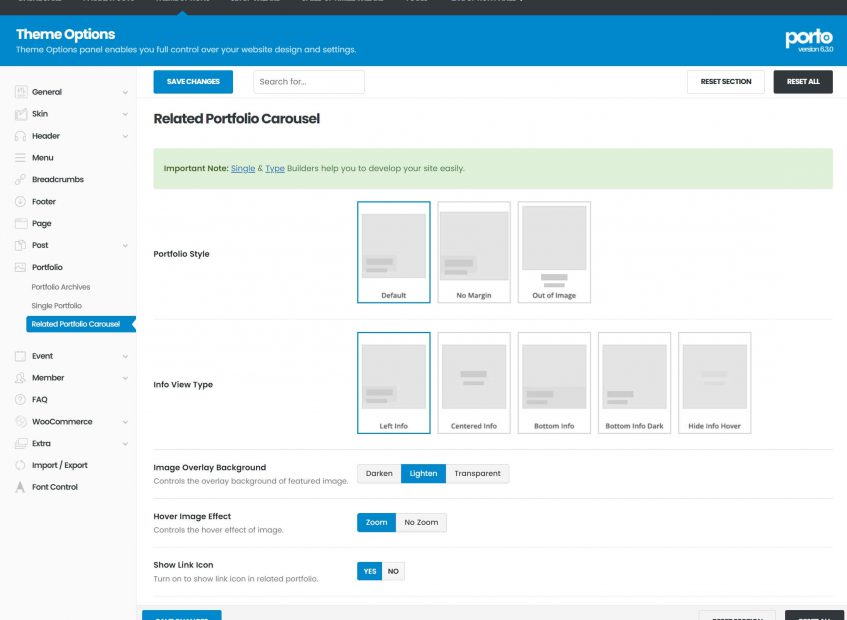The height and width of the screenshot is (620, 847).
Task: Set Image Overlay Background to Darken
Action: [379, 474]
